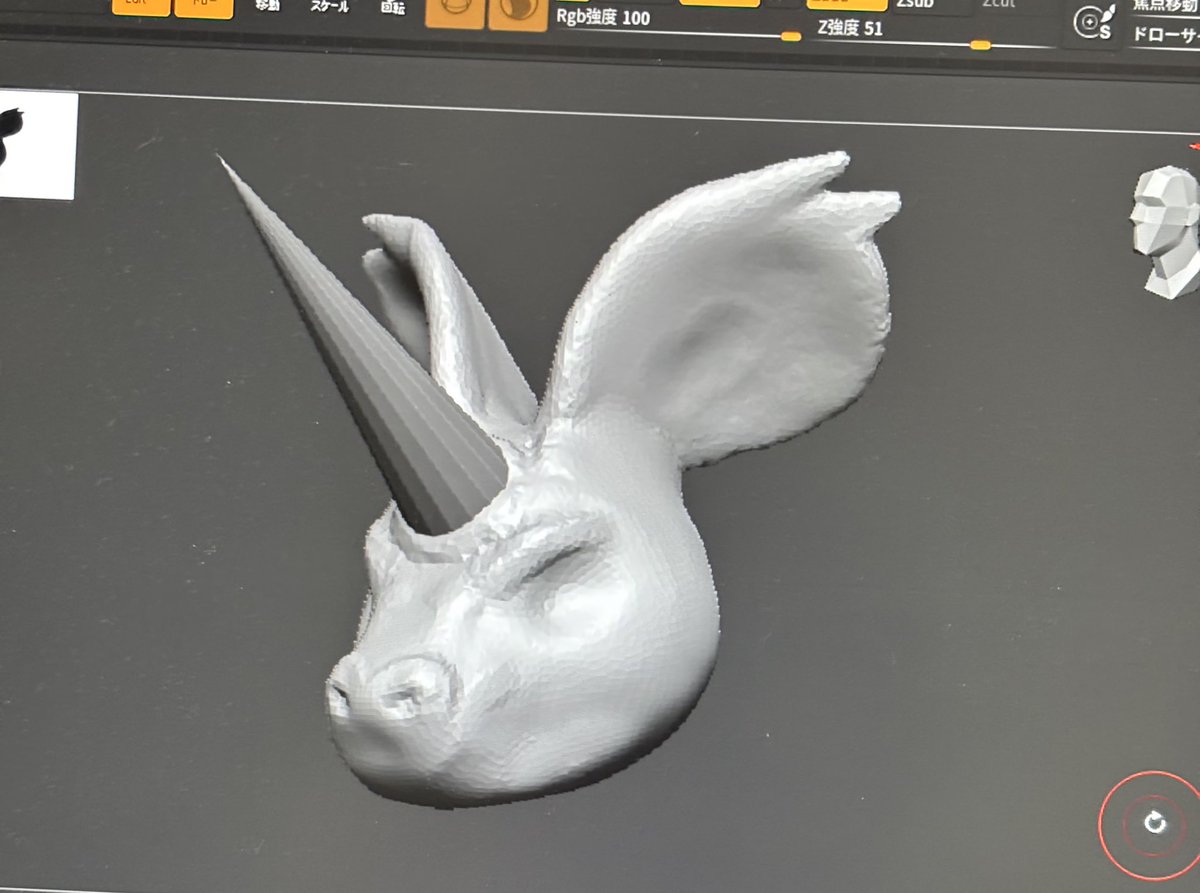Open the white reference thumbnail at left edge

(38, 145)
